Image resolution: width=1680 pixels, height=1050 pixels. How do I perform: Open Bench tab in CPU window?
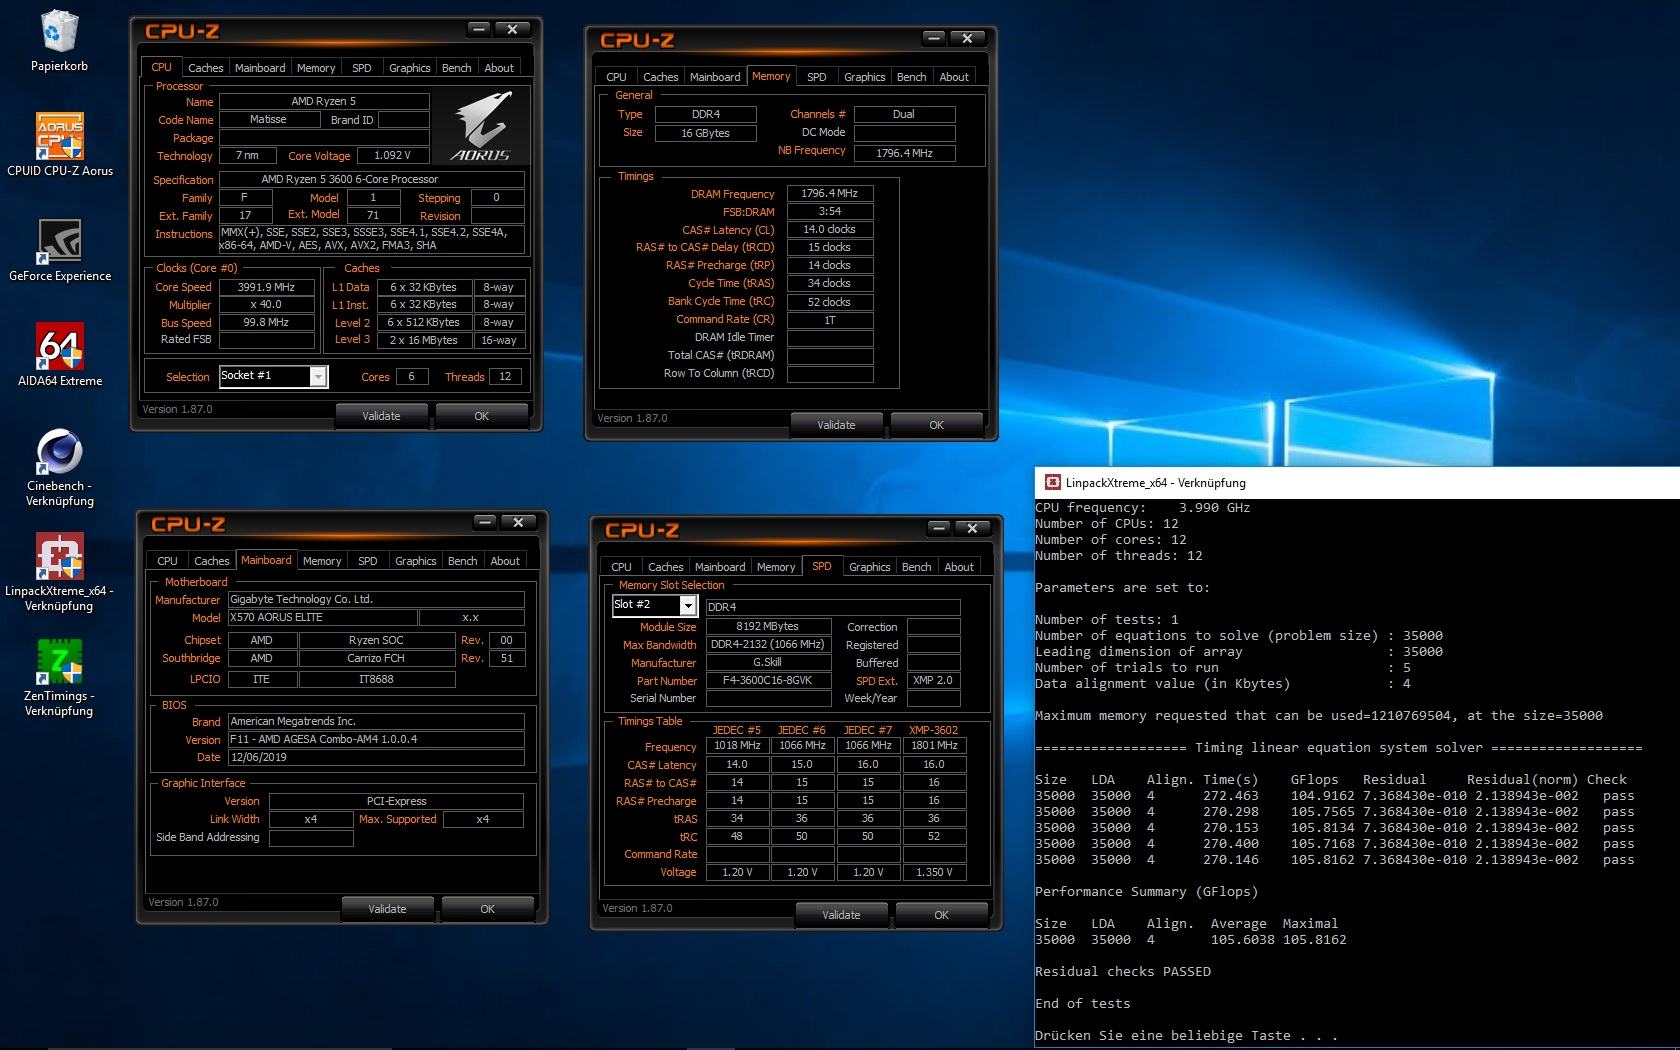tap(456, 68)
